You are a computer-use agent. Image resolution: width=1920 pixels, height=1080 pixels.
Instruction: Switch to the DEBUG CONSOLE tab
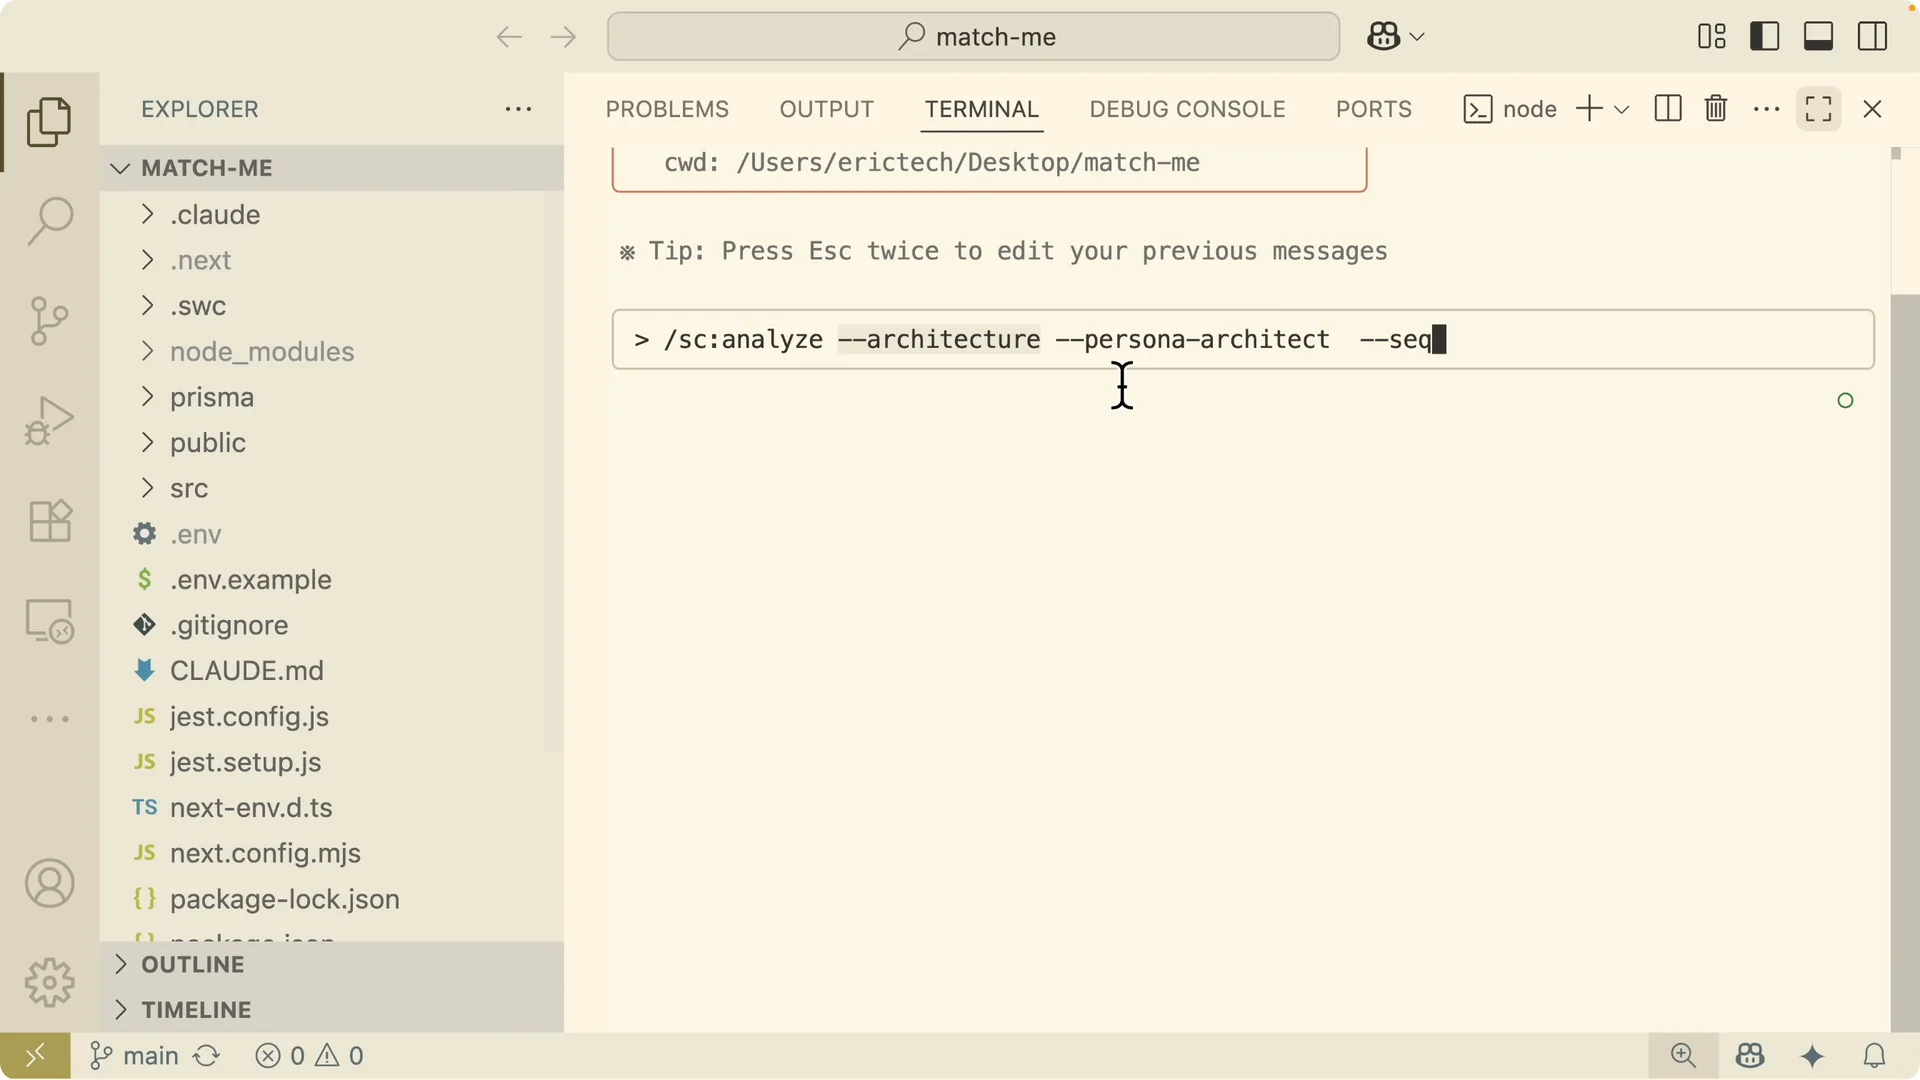click(1187, 109)
